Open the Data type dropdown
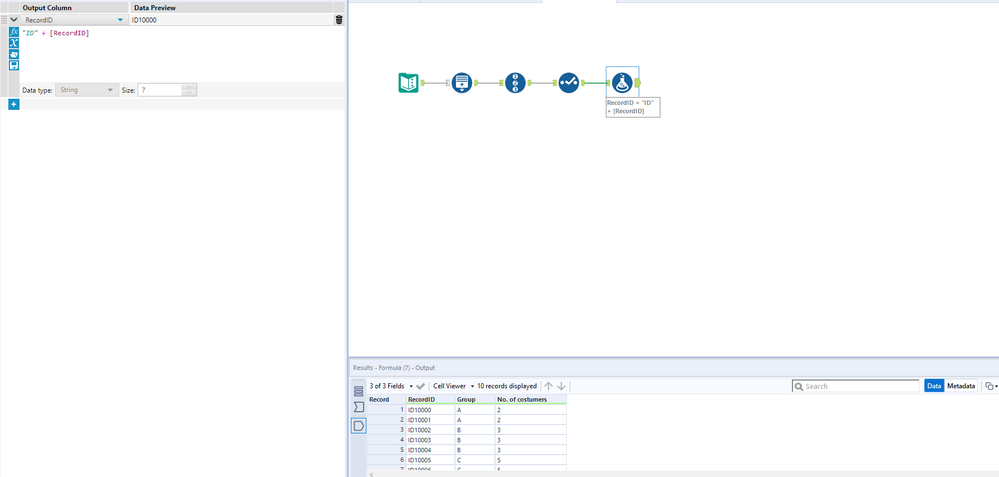999x477 pixels. (x=86, y=90)
